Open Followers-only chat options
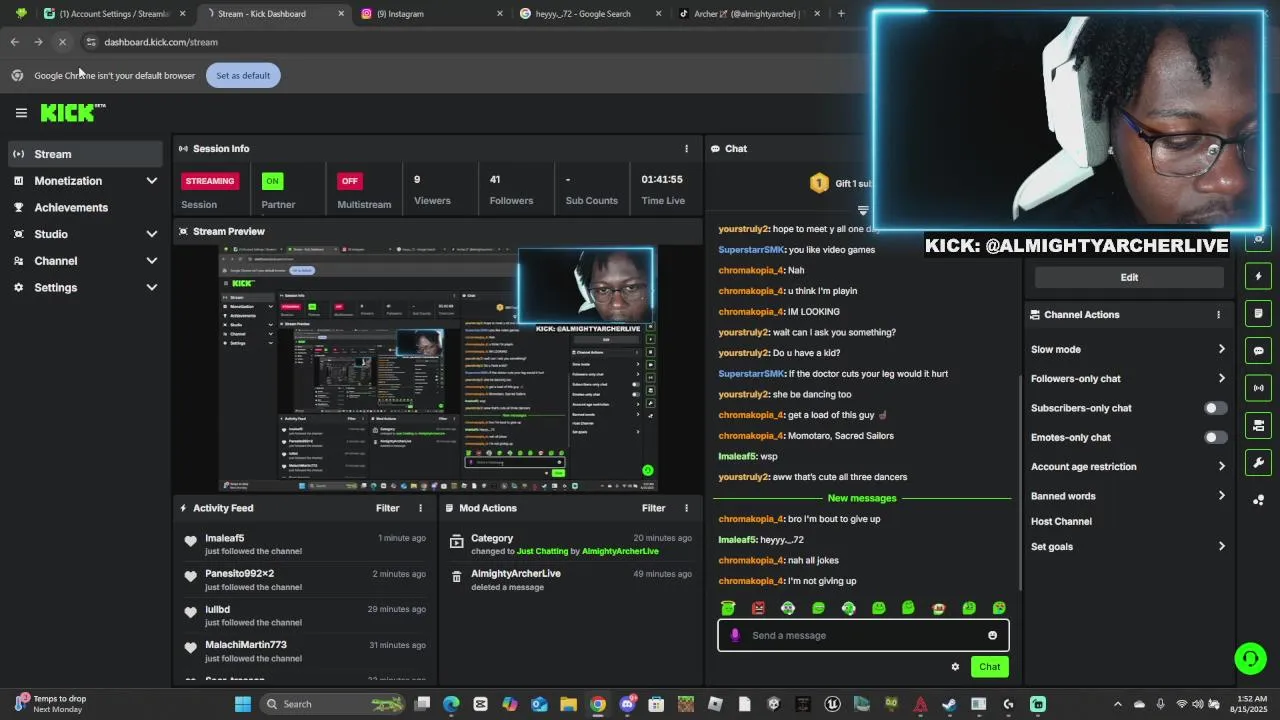The height and width of the screenshot is (720, 1280). point(1128,378)
